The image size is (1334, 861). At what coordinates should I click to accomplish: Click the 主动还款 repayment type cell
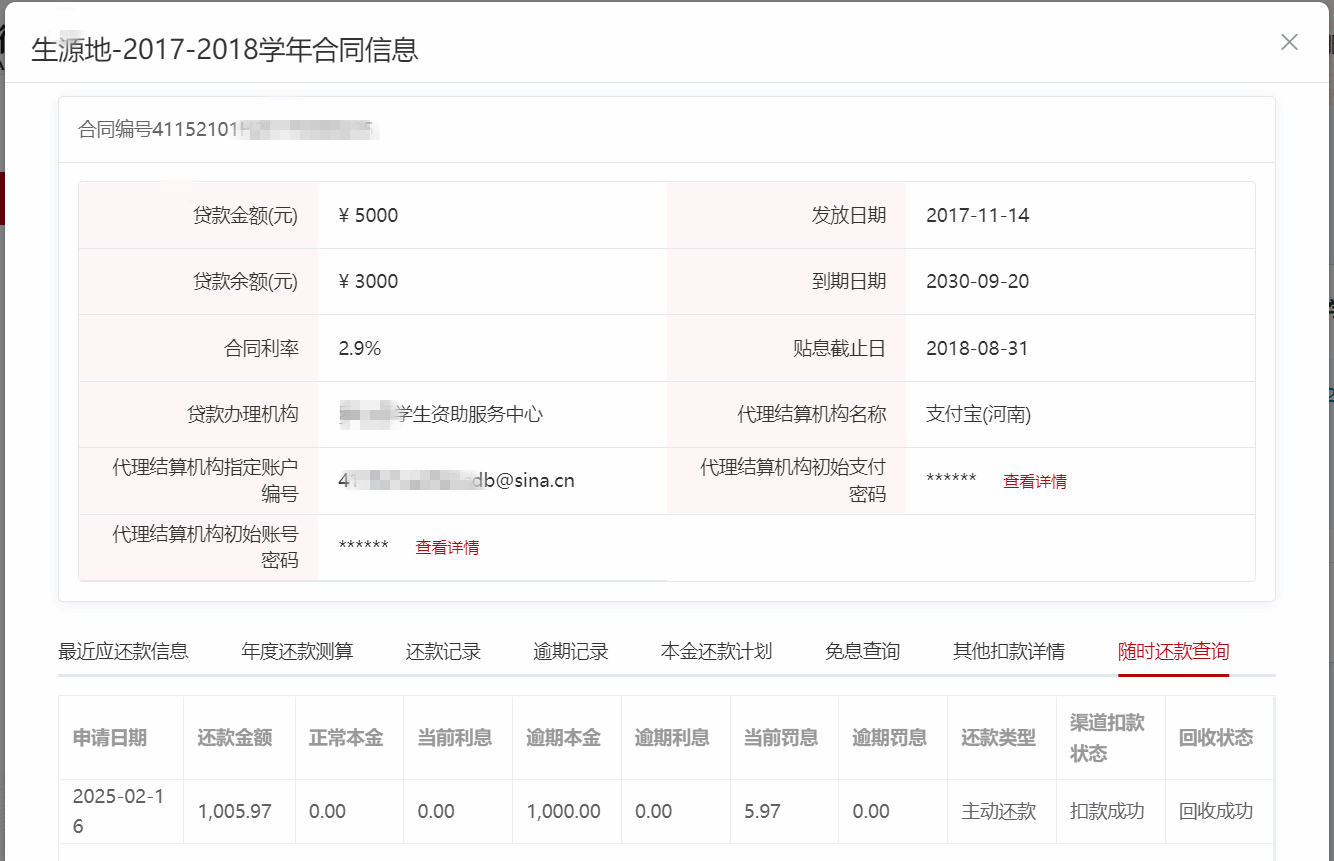point(998,812)
